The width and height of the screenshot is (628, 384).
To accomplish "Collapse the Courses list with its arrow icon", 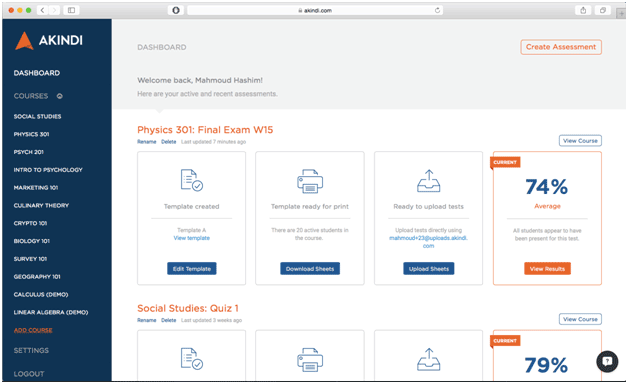I will click(60, 96).
